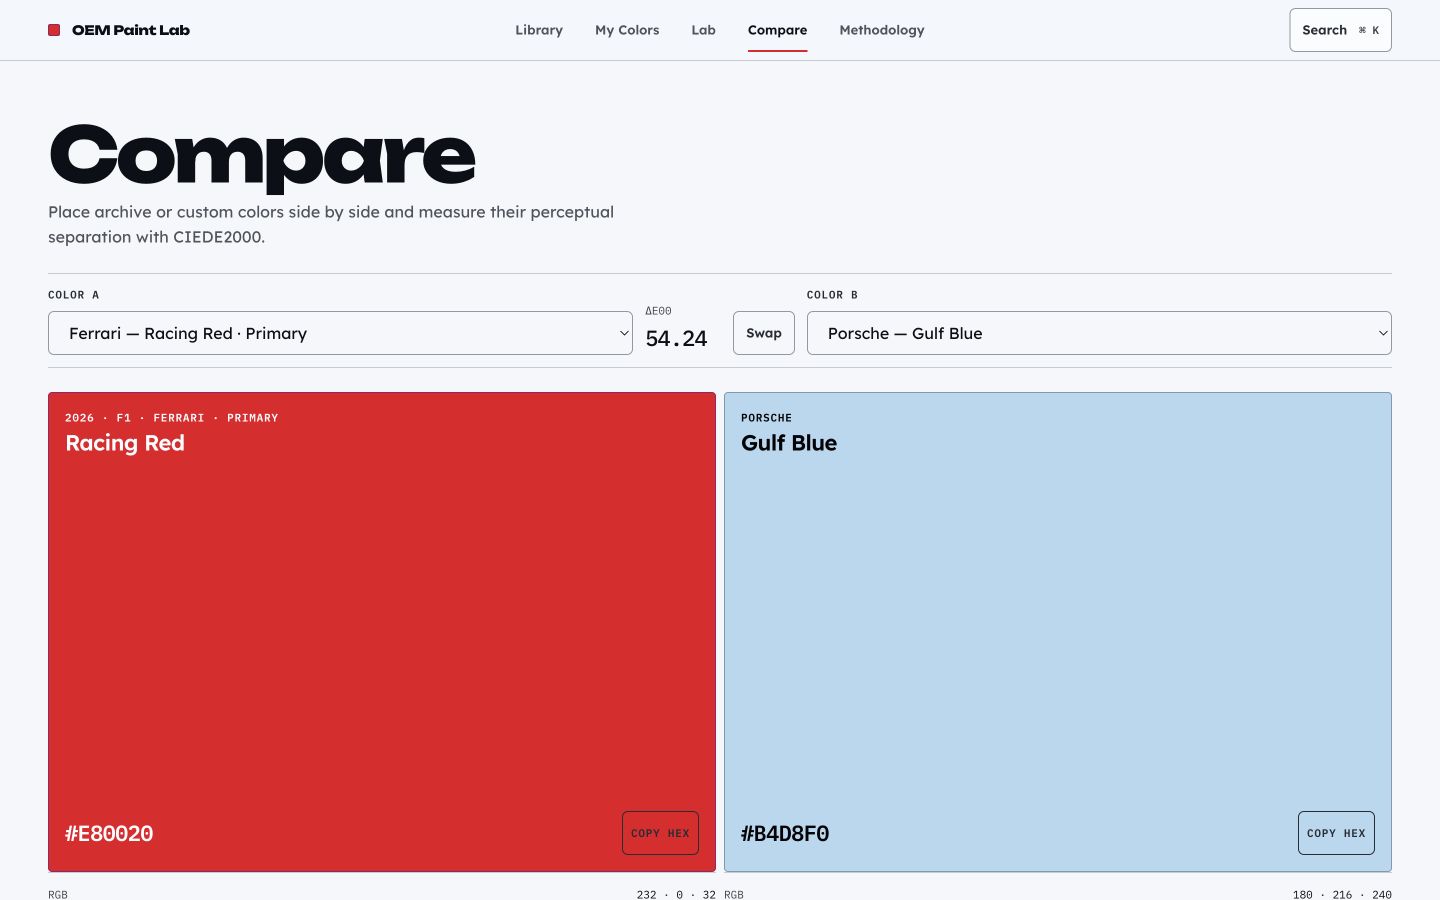Screen dimensions: 1440x900
Task: Select the Compare tab
Action: pos(777,30)
